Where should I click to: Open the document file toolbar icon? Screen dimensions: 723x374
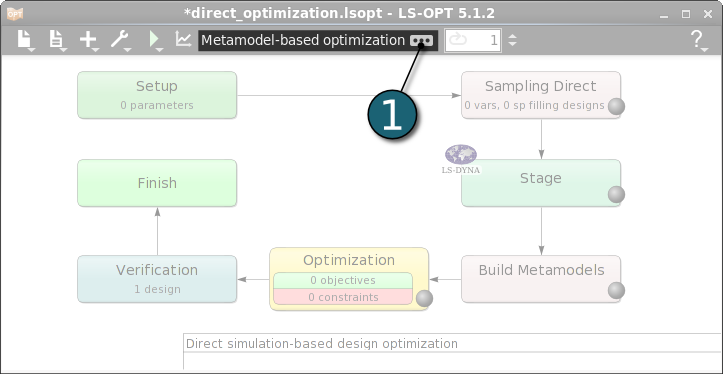[x=56, y=40]
